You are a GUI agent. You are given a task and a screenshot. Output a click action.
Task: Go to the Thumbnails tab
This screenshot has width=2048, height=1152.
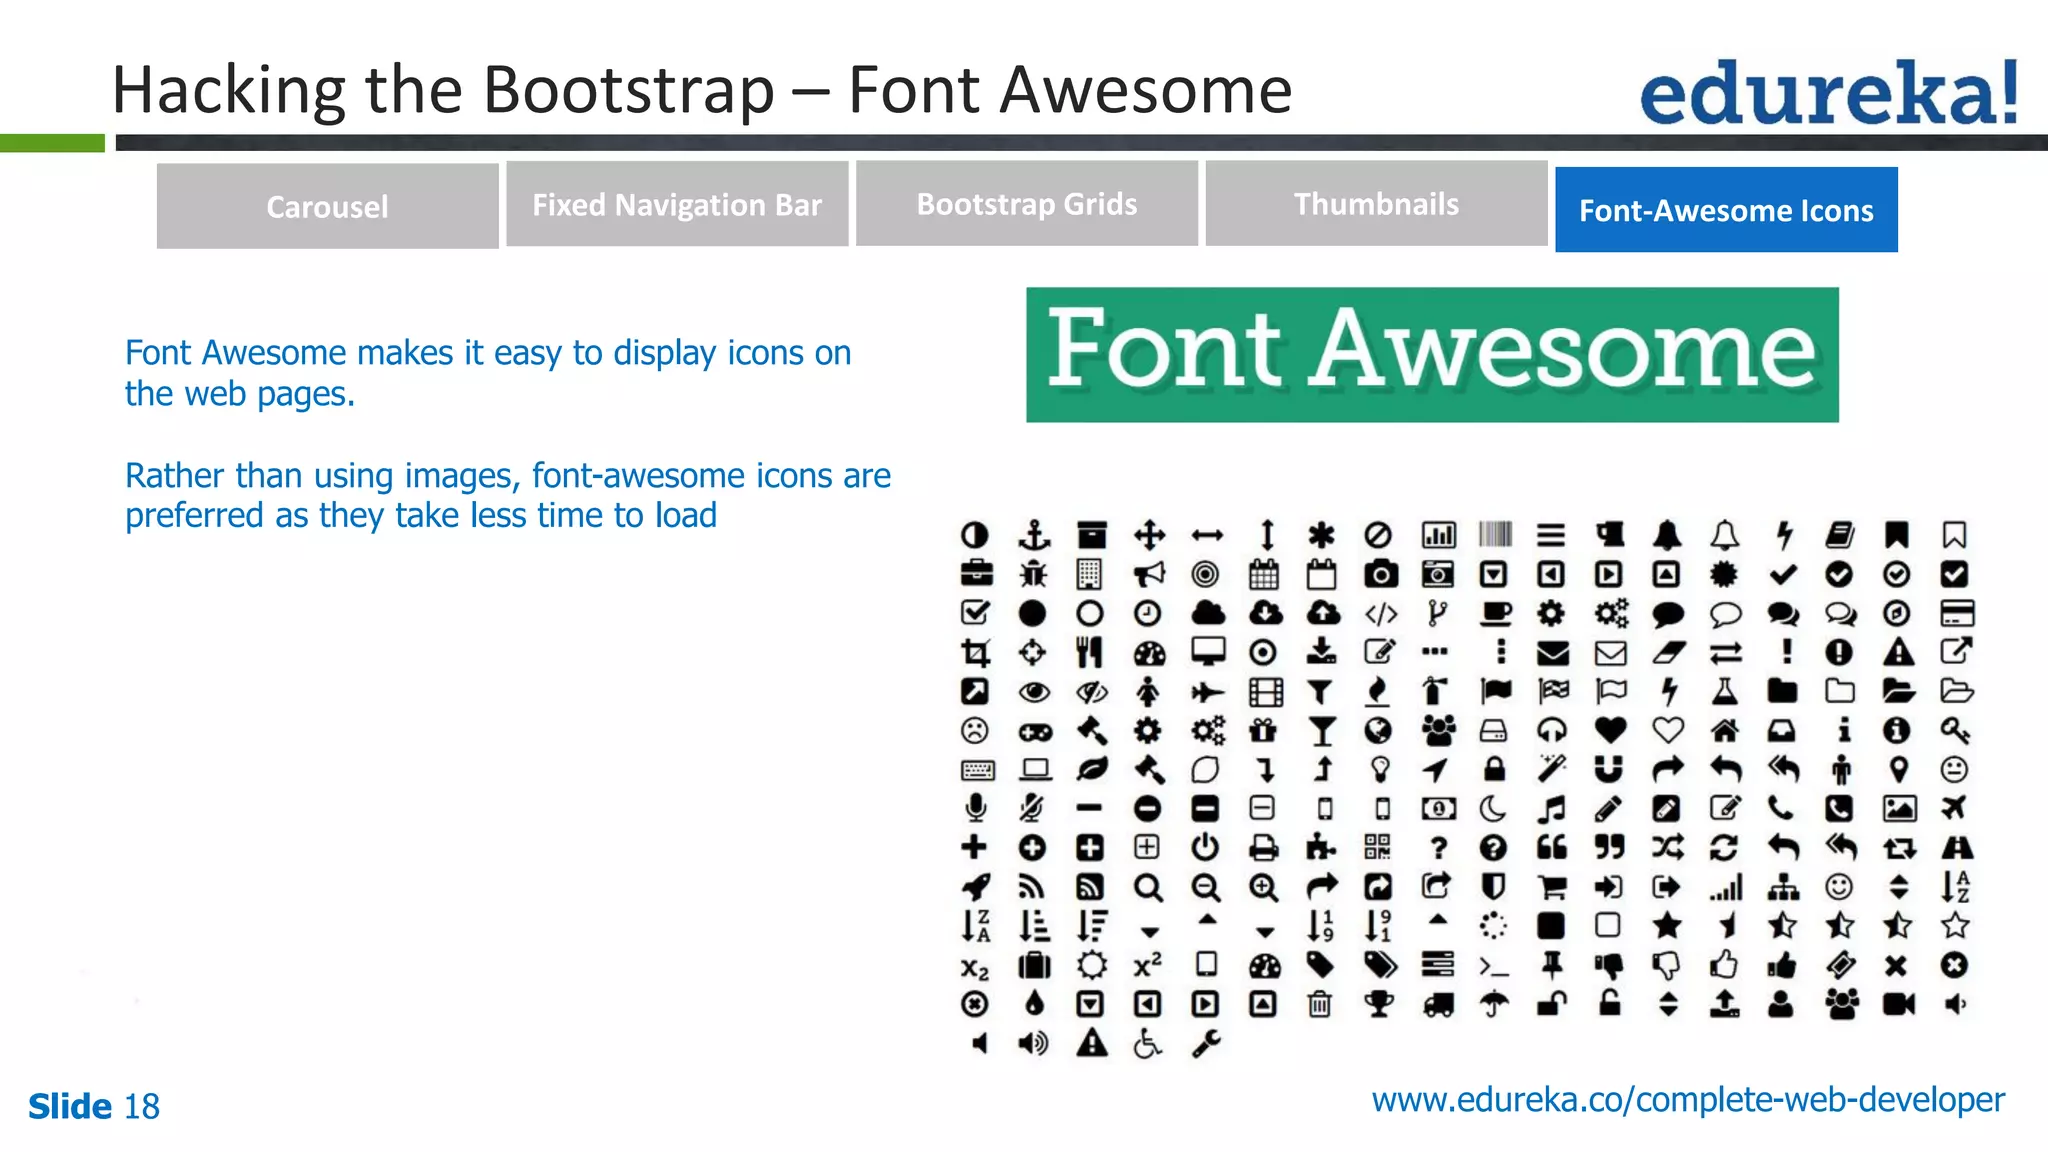click(1376, 203)
